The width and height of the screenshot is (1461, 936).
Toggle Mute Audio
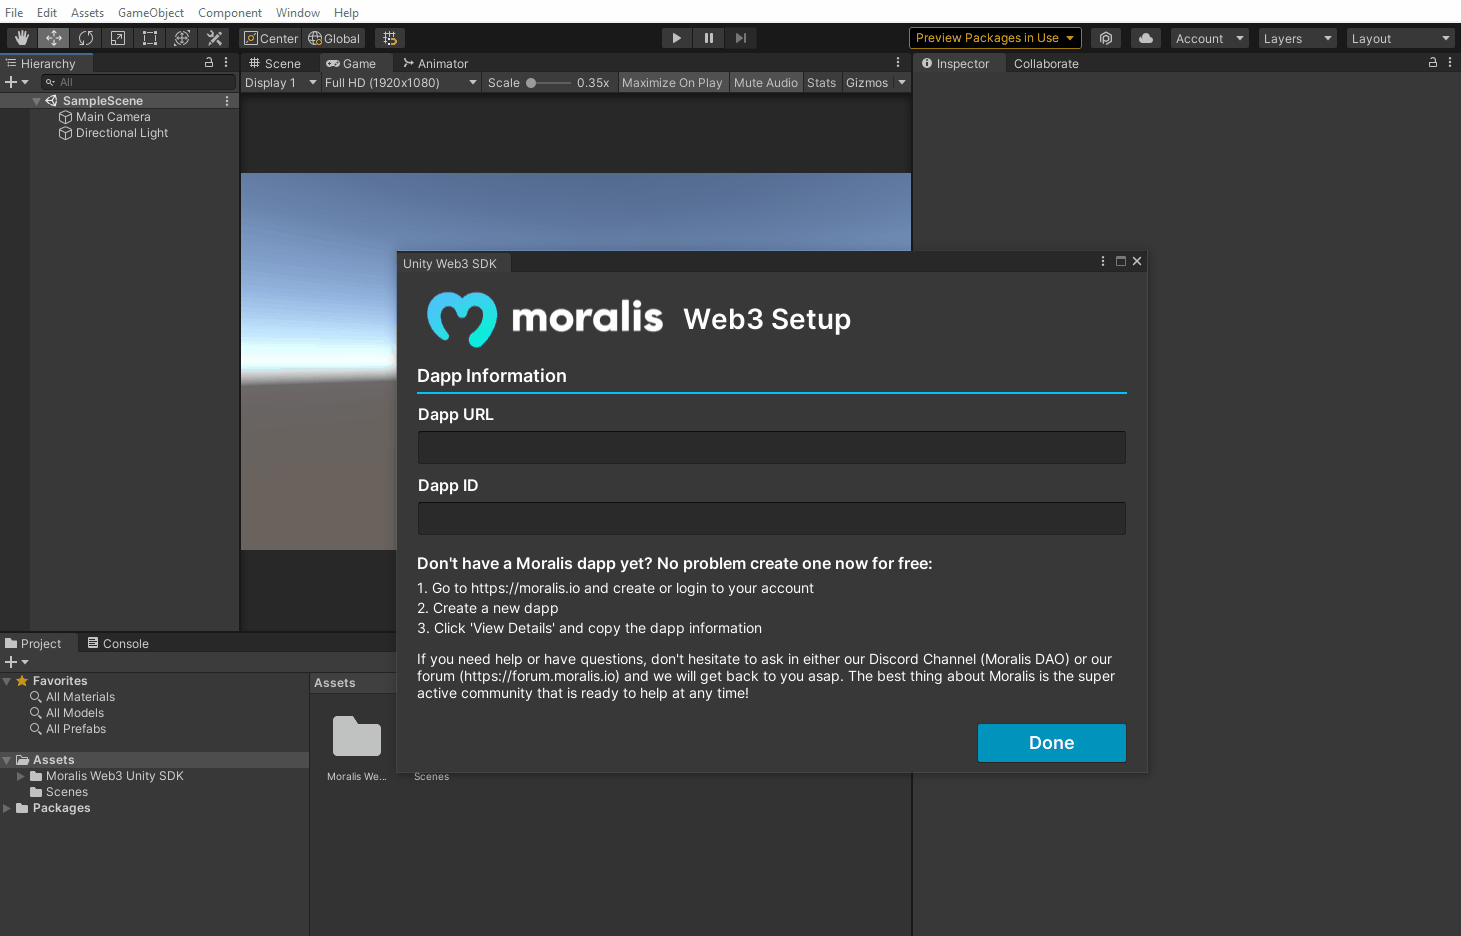click(766, 83)
